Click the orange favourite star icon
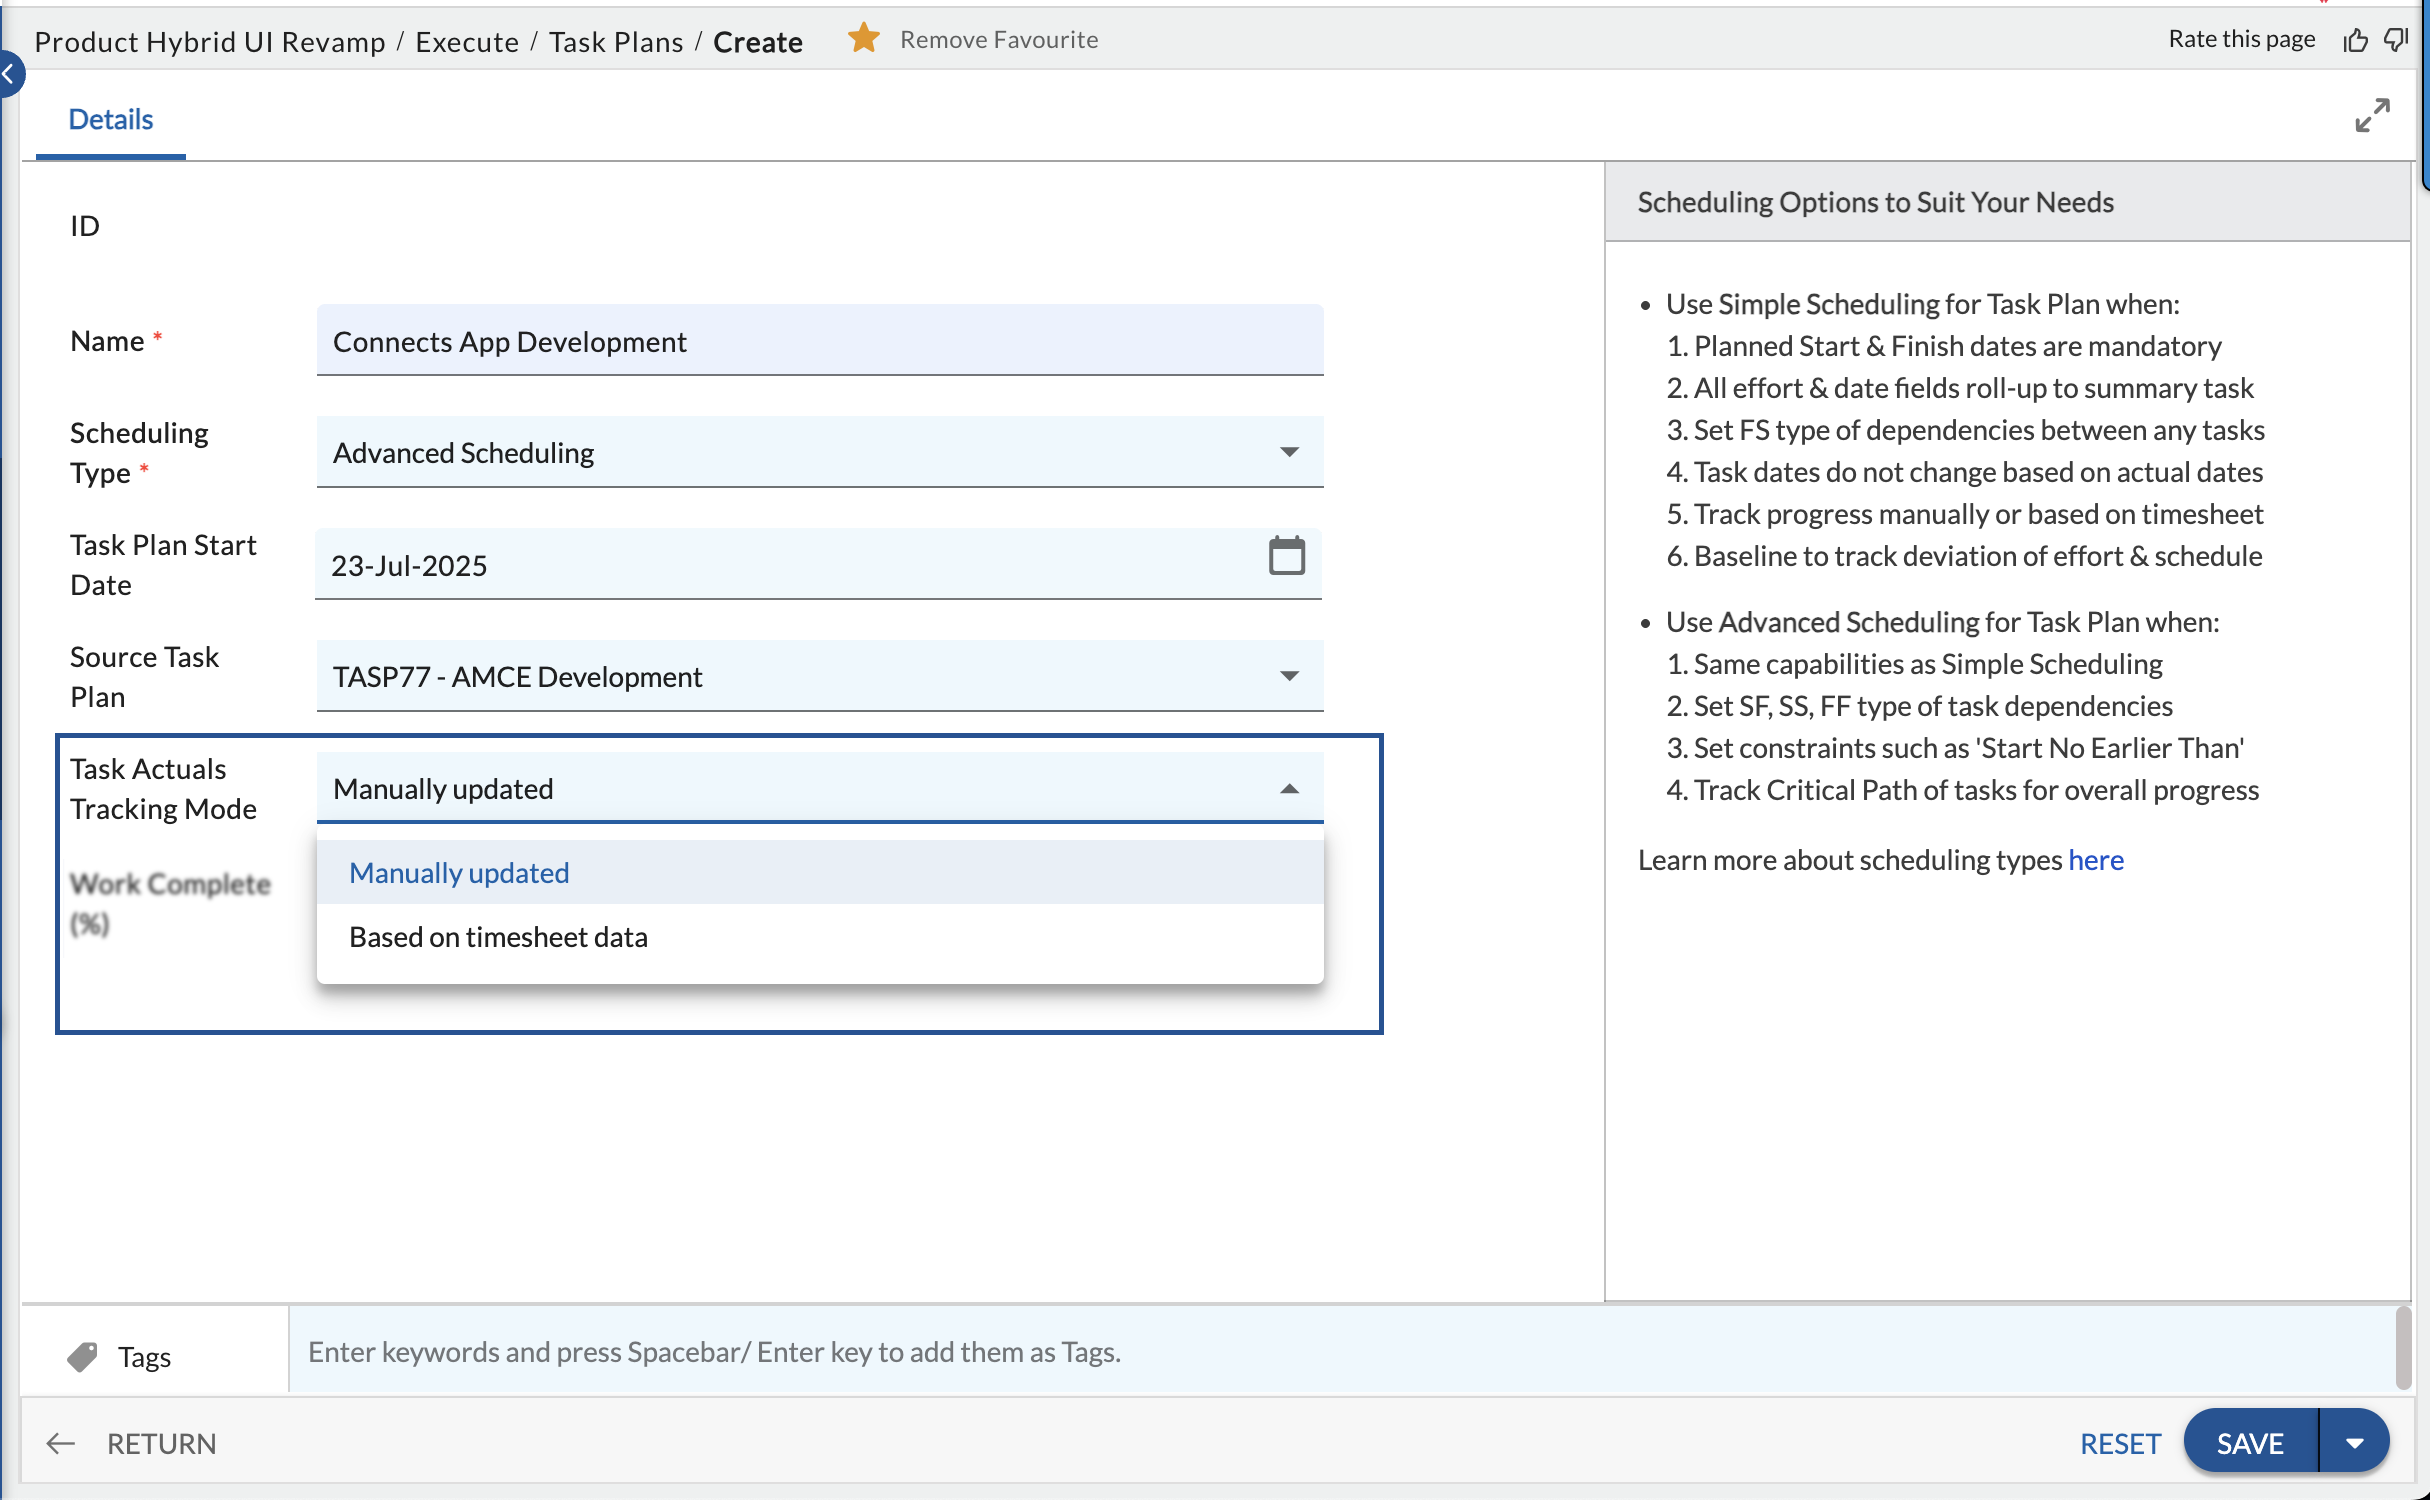2430x1500 pixels. (863, 39)
